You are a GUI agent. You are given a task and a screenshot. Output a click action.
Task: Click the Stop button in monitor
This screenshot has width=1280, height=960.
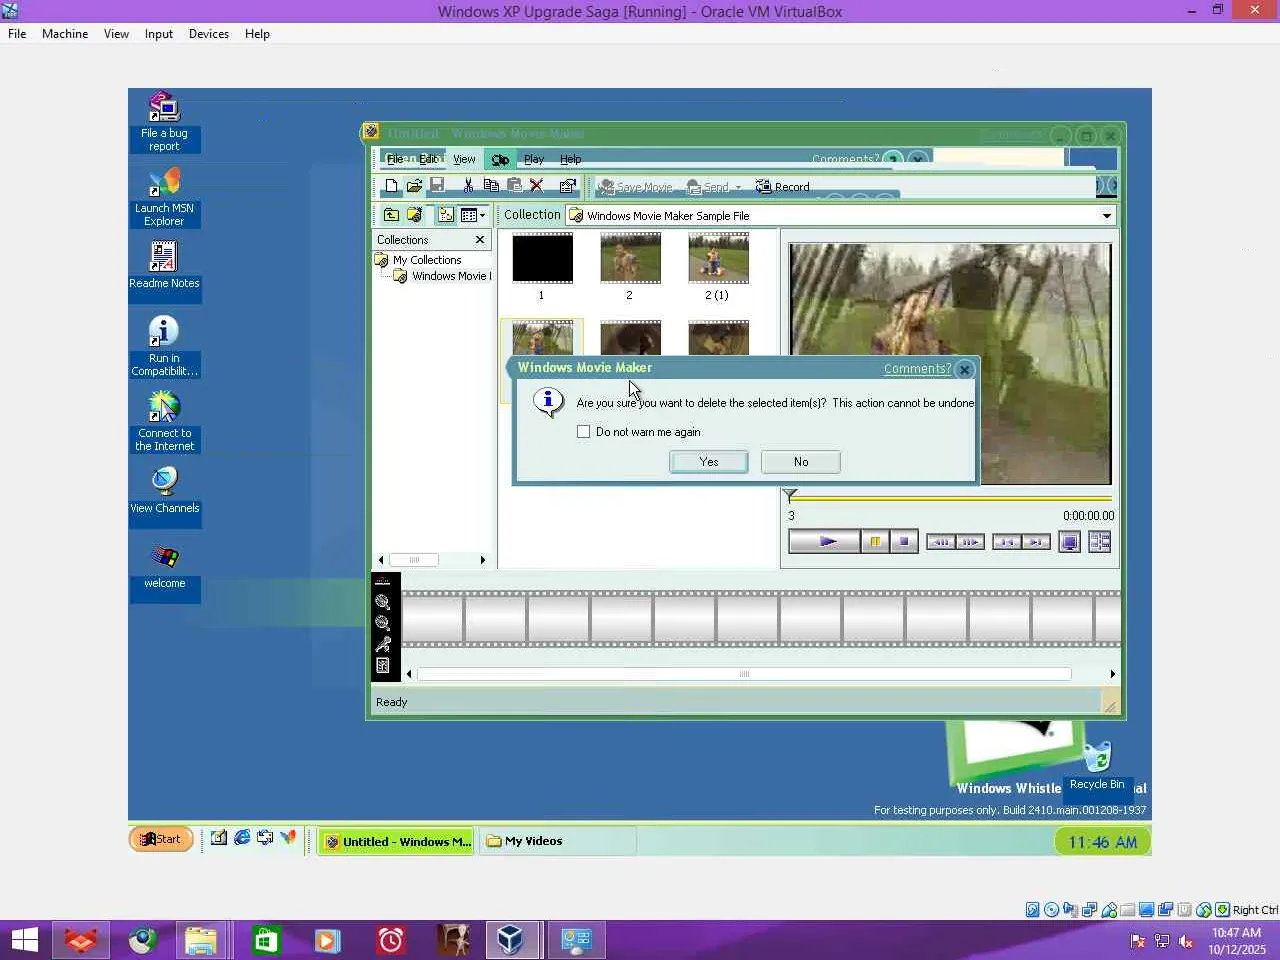[x=904, y=542]
